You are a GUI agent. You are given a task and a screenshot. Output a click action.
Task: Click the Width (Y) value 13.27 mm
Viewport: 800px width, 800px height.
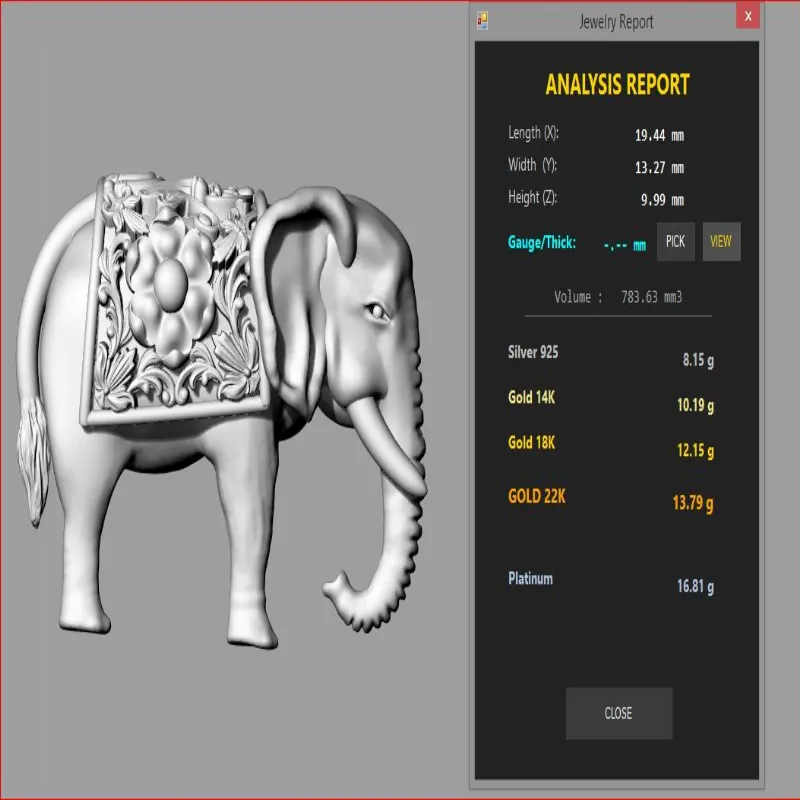pyautogui.click(x=659, y=167)
